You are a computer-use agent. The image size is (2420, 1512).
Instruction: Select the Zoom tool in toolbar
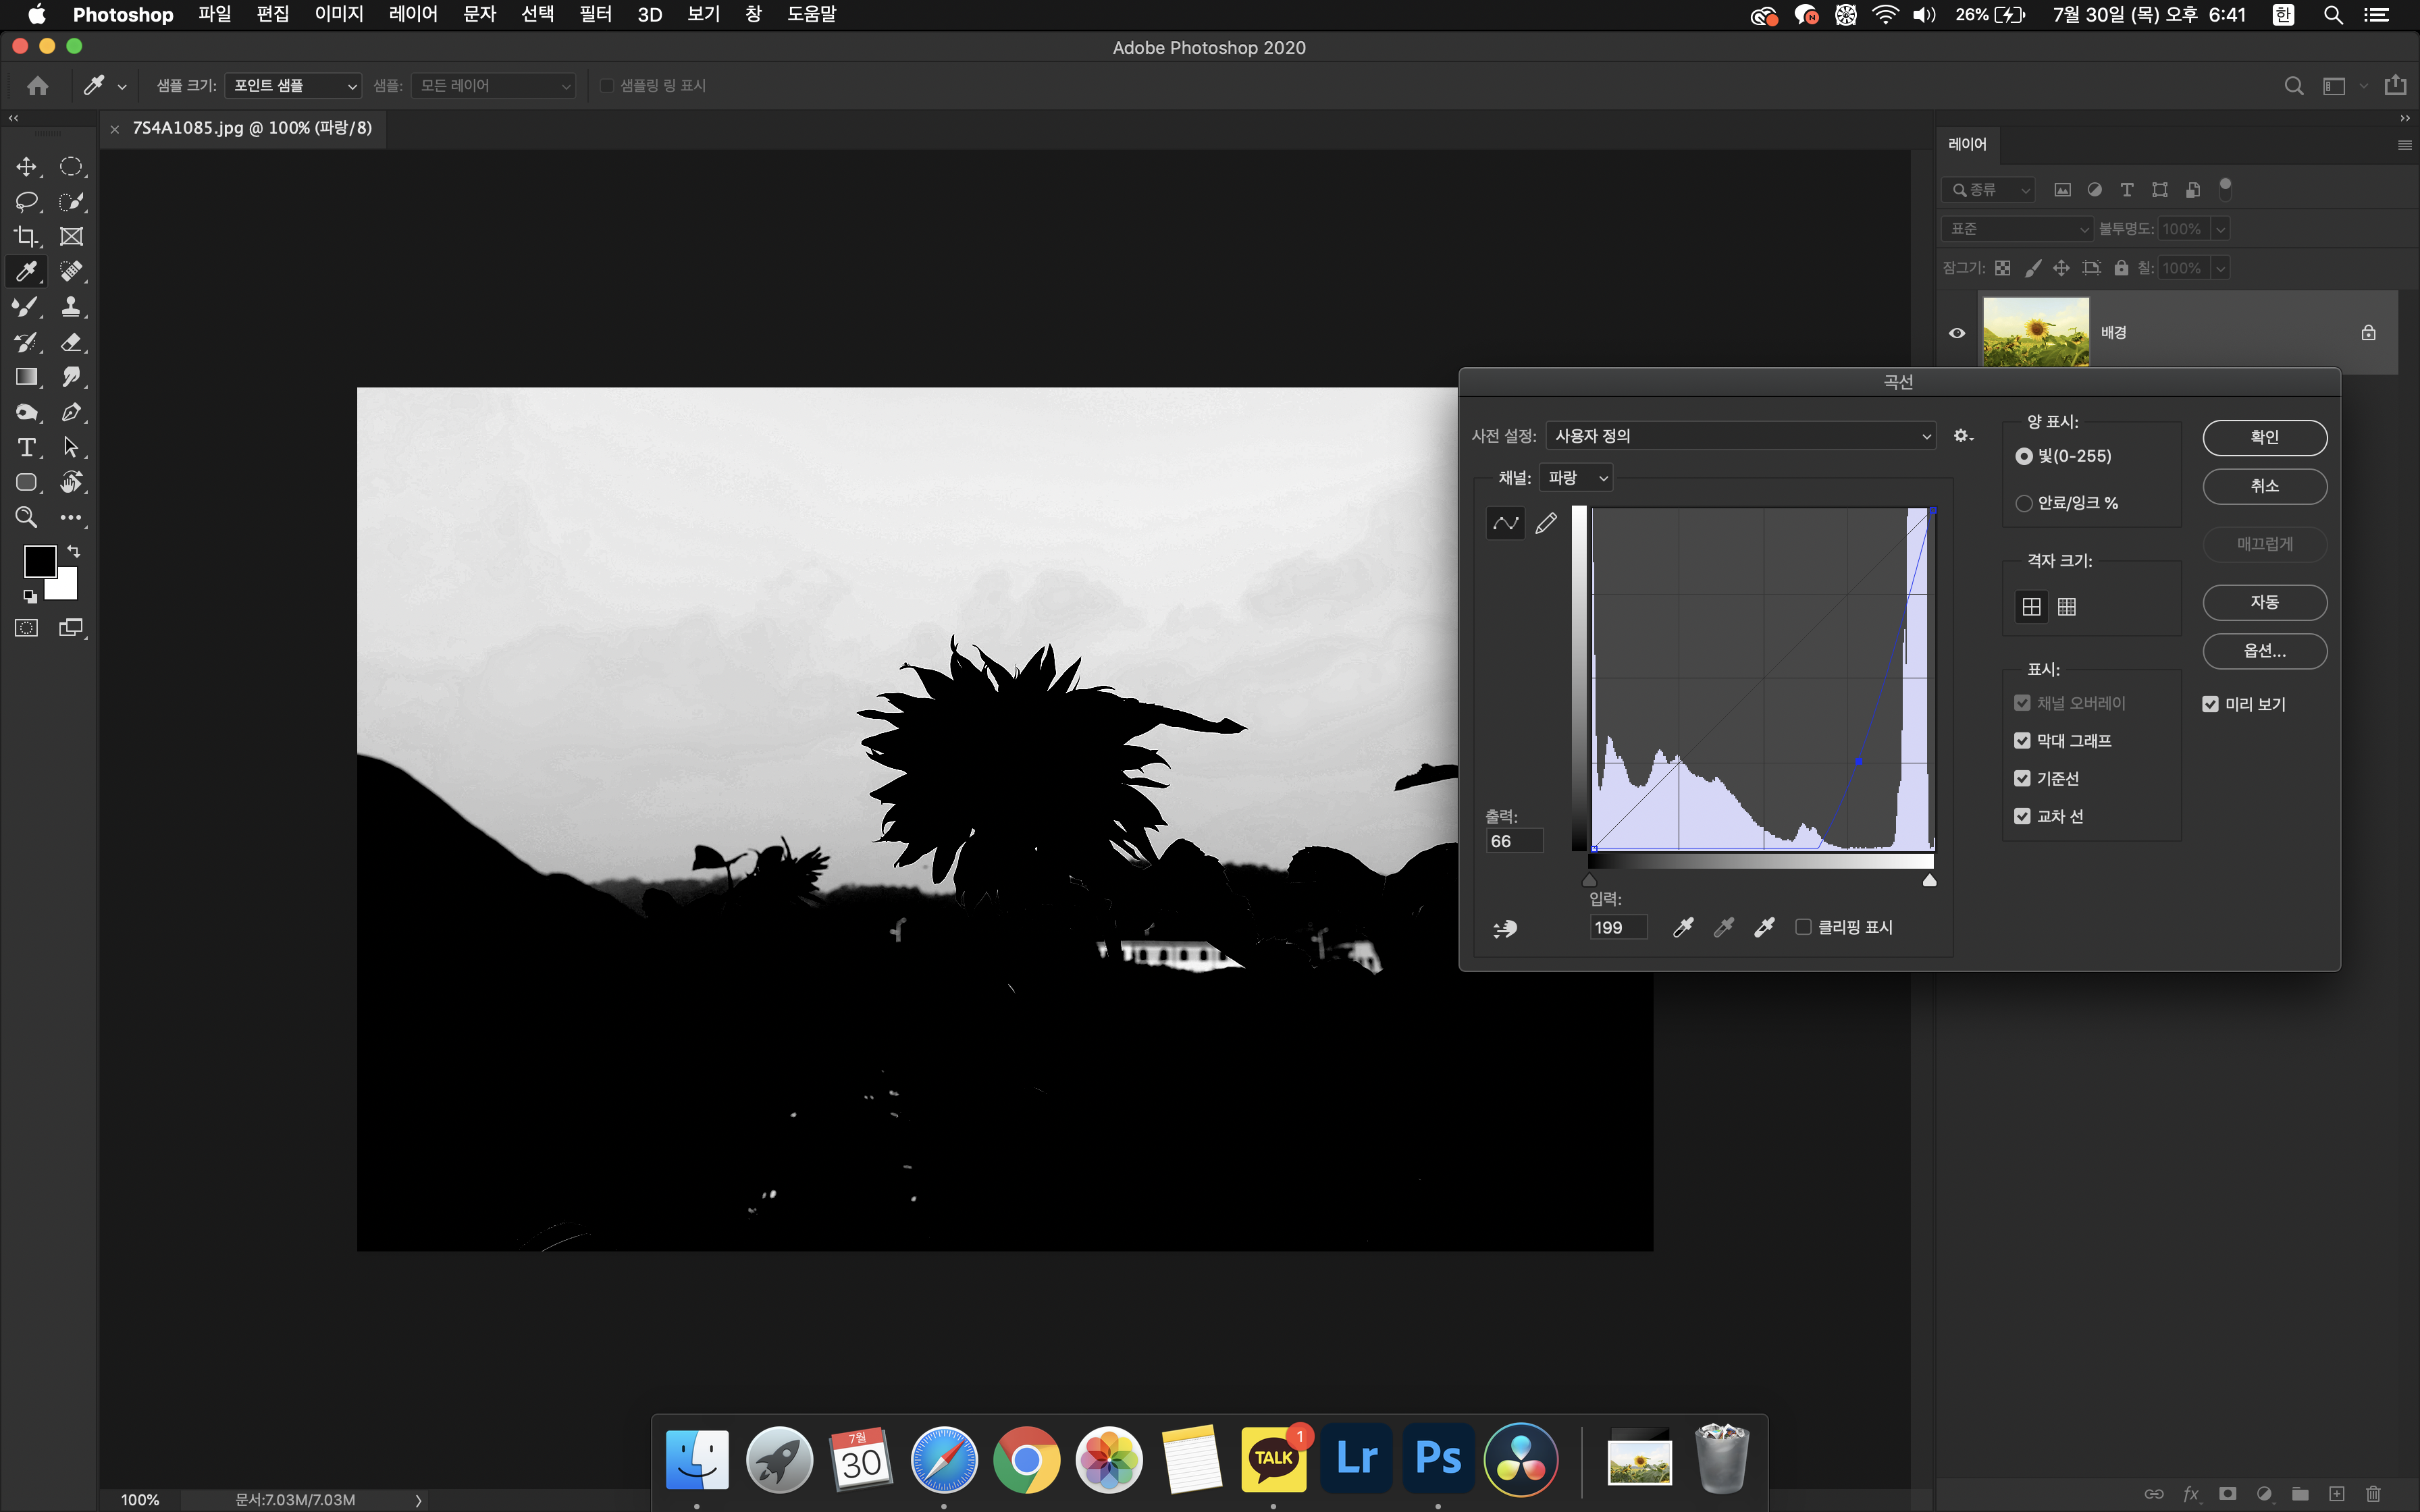(26, 517)
